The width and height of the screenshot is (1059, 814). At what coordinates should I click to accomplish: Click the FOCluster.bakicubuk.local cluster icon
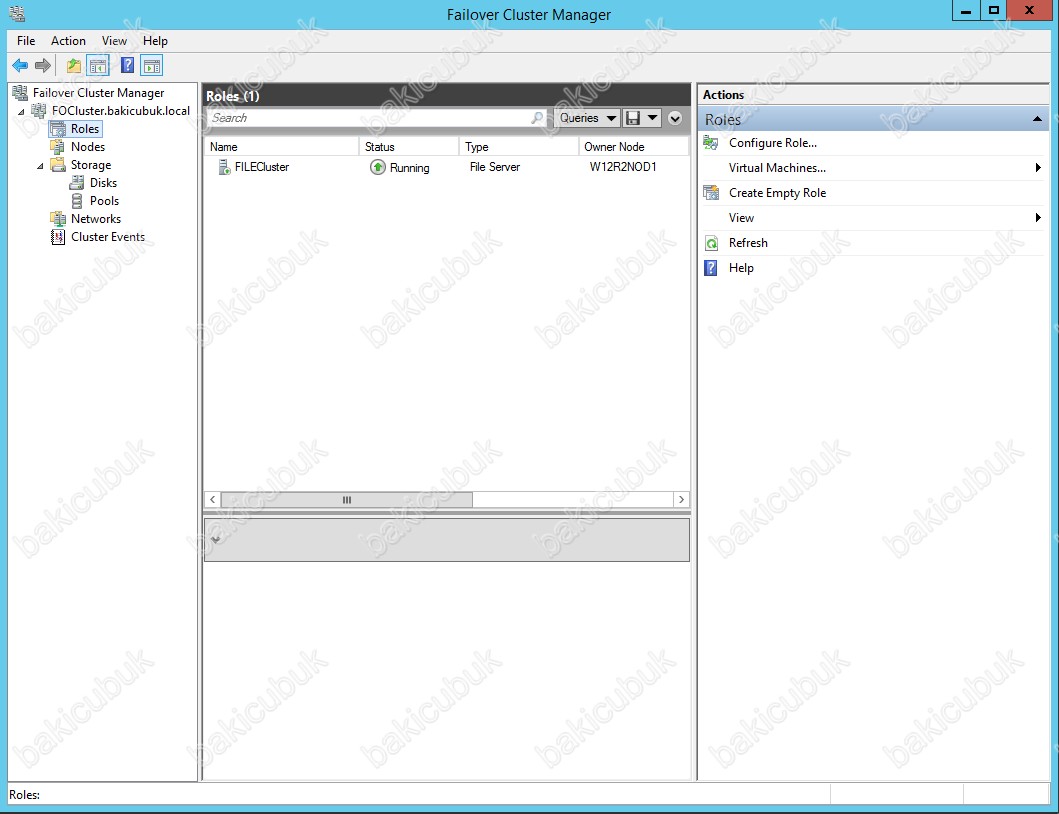(39, 111)
